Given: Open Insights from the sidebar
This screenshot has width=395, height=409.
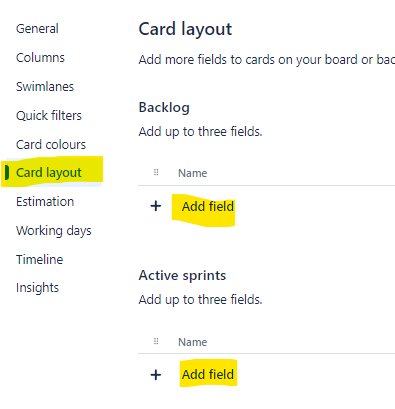Looking at the screenshot, I should coord(37,288).
